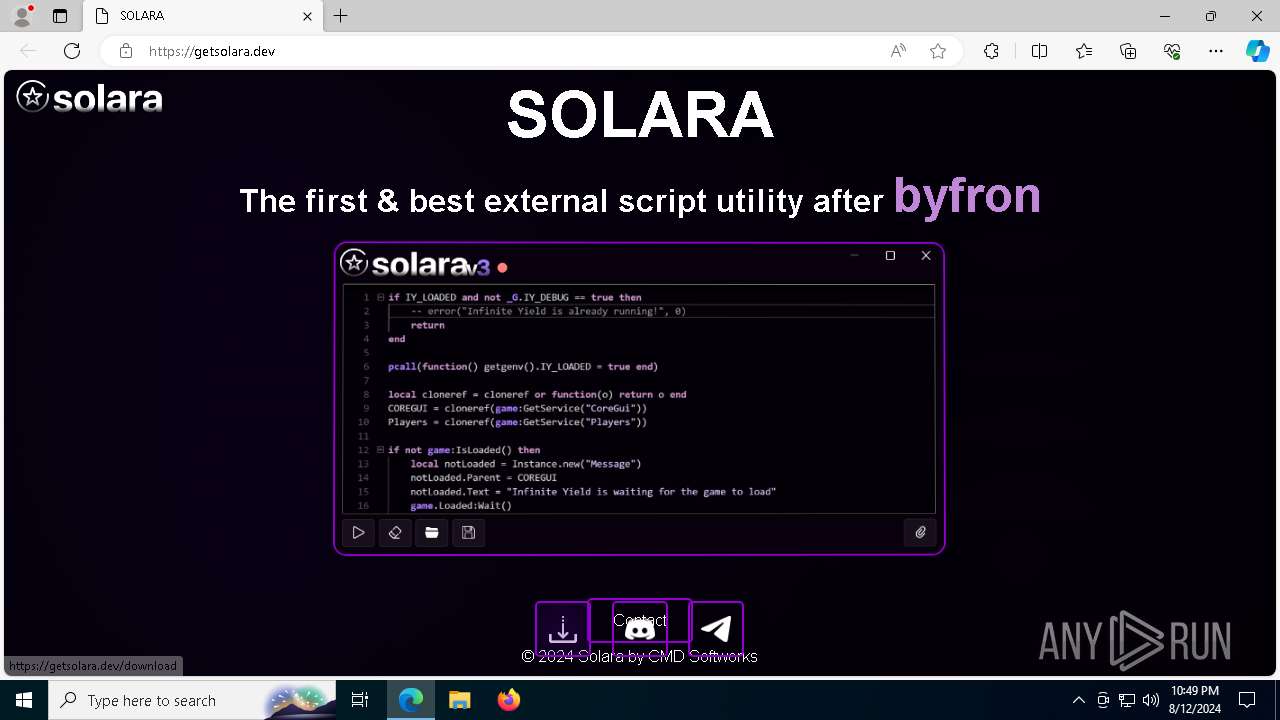Open Windows Start menu
The height and width of the screenshot is (720, 1280).
24,700
